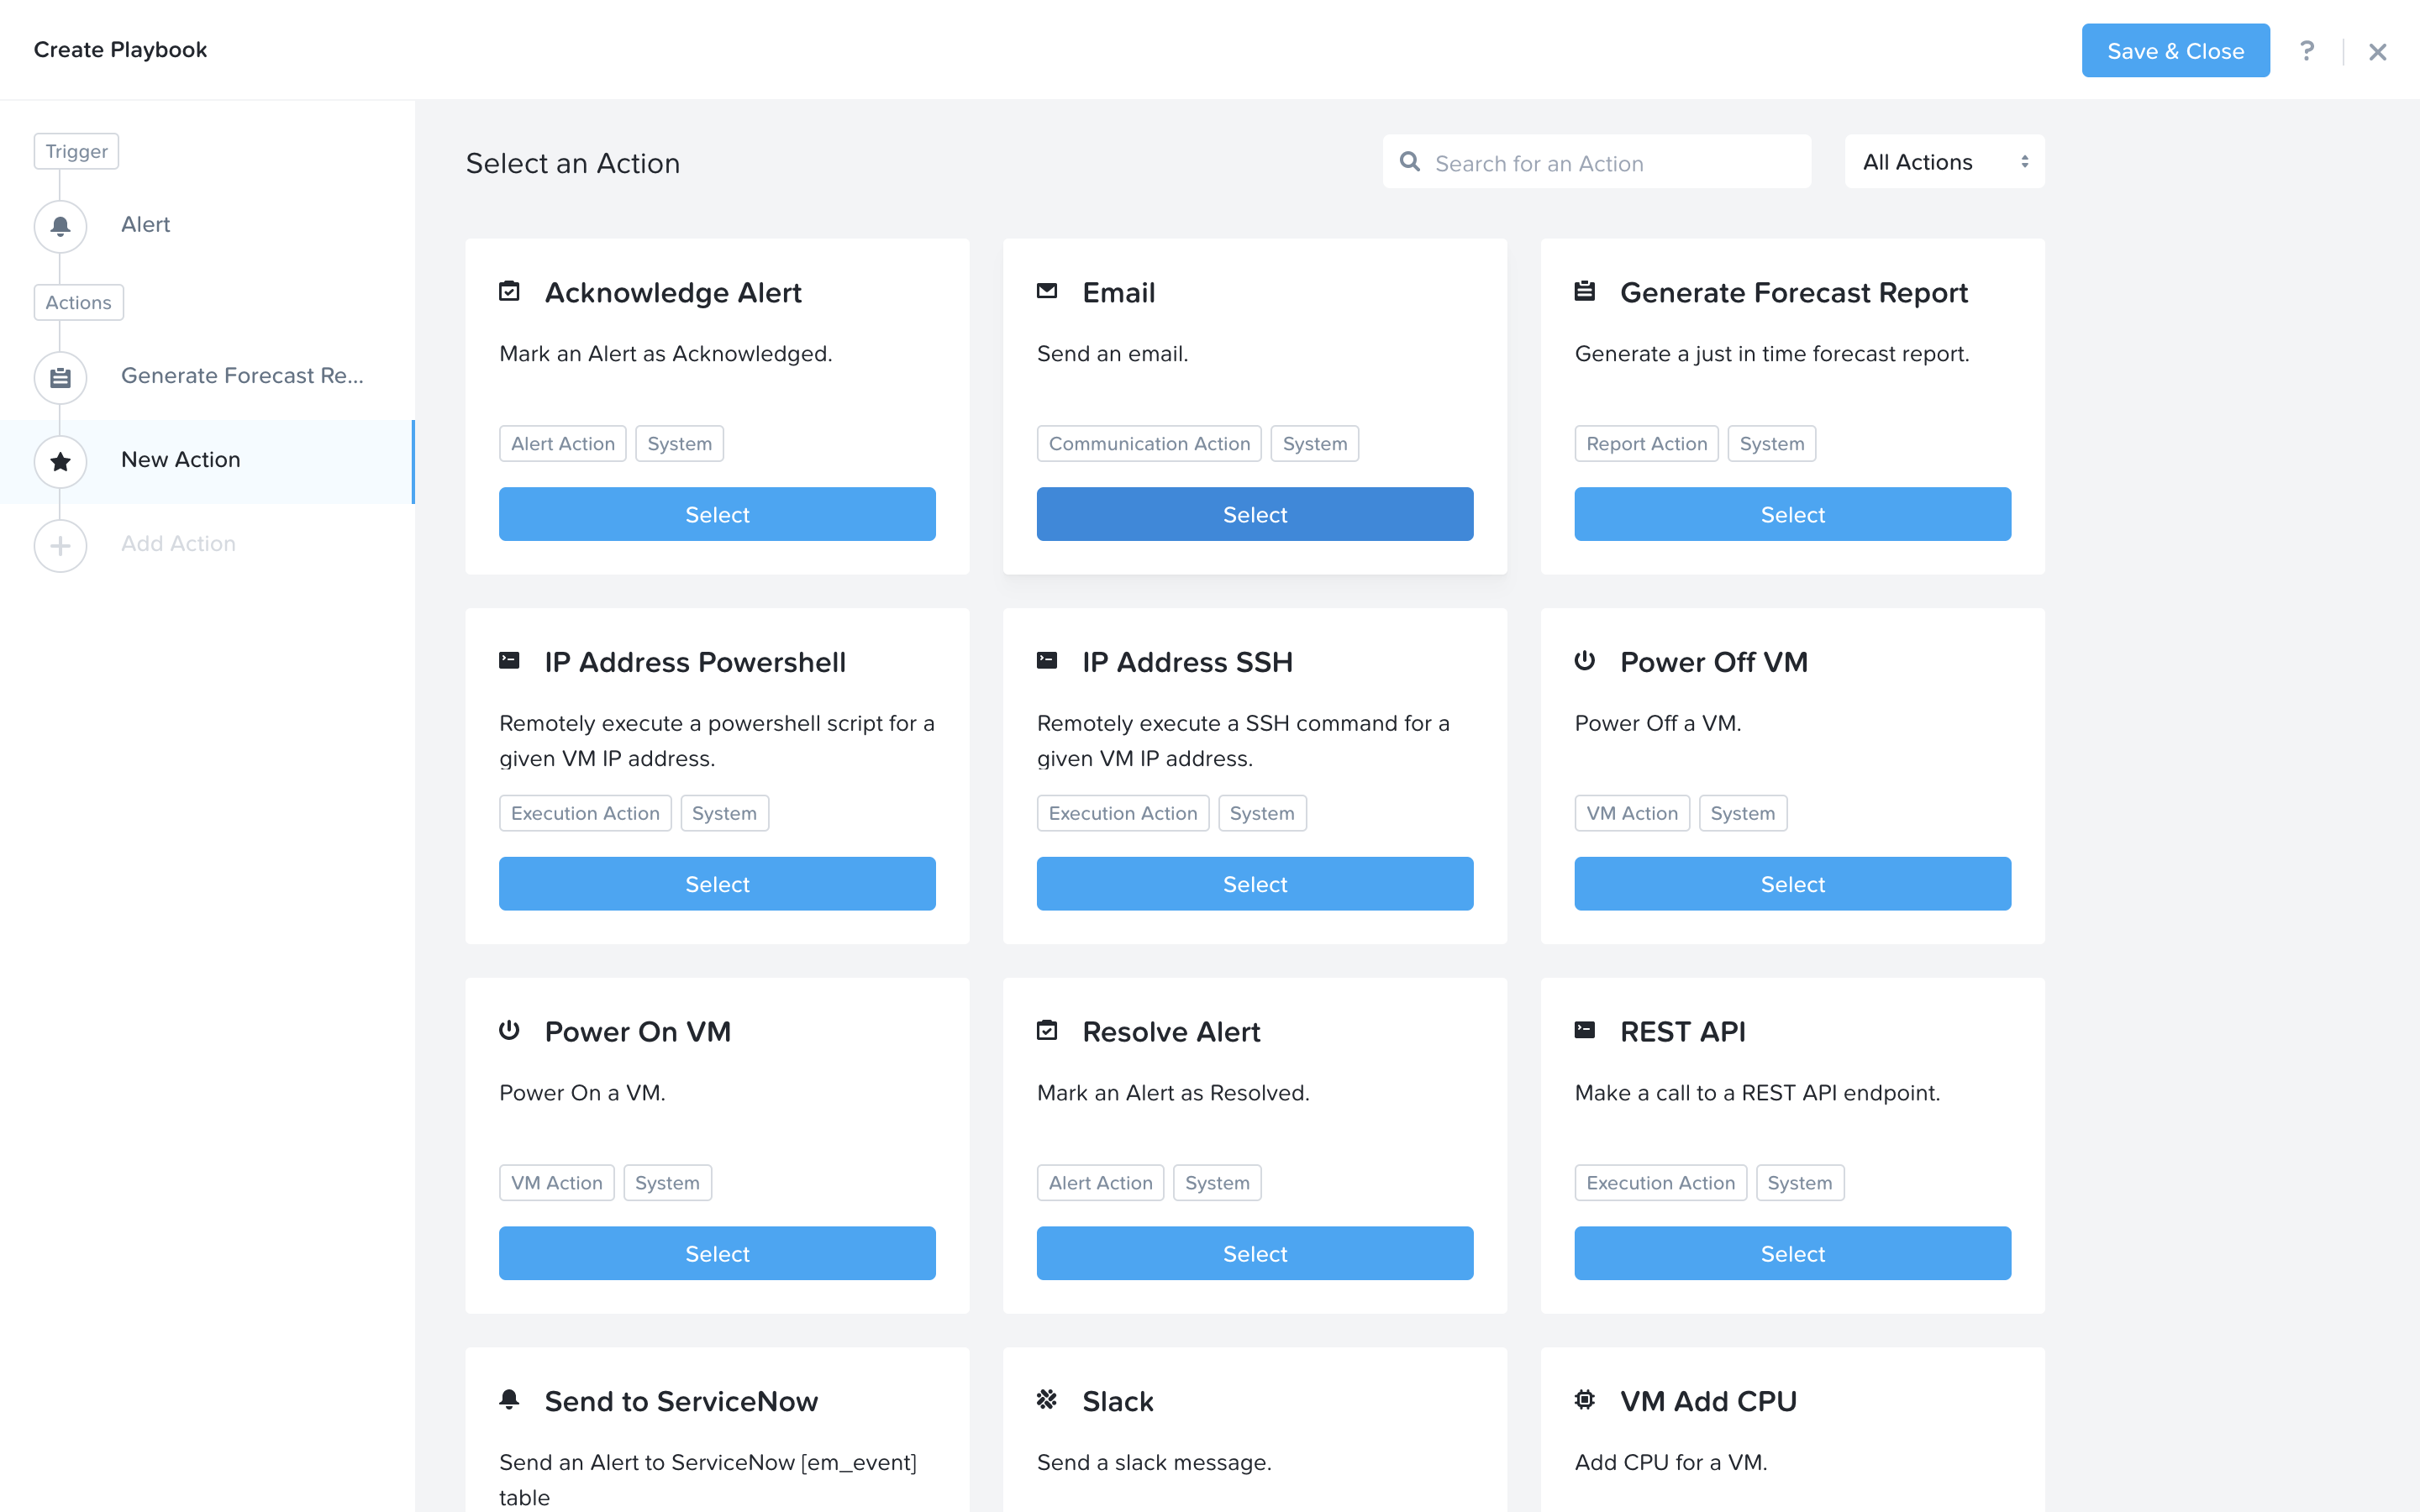The image size is (2420, 1512).
Task: Click the Trigger label tag
Action: point(76,151)
